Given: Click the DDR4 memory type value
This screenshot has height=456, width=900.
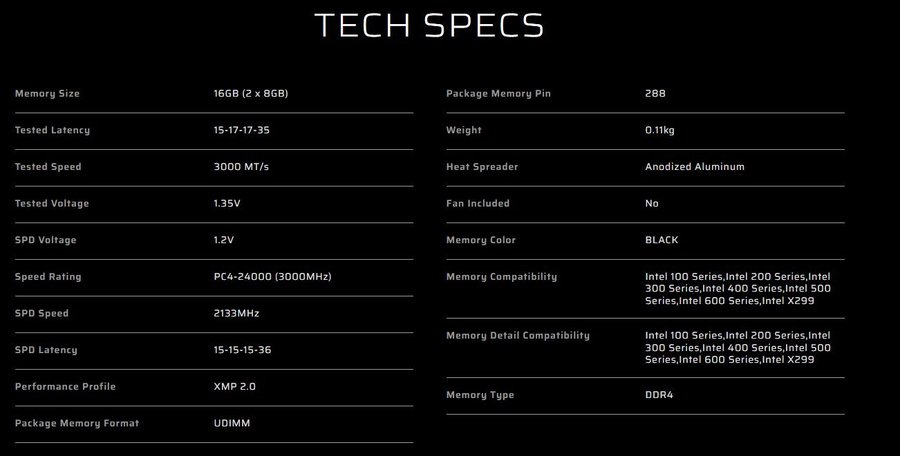Looking at the screenshot, I should 661,395.
